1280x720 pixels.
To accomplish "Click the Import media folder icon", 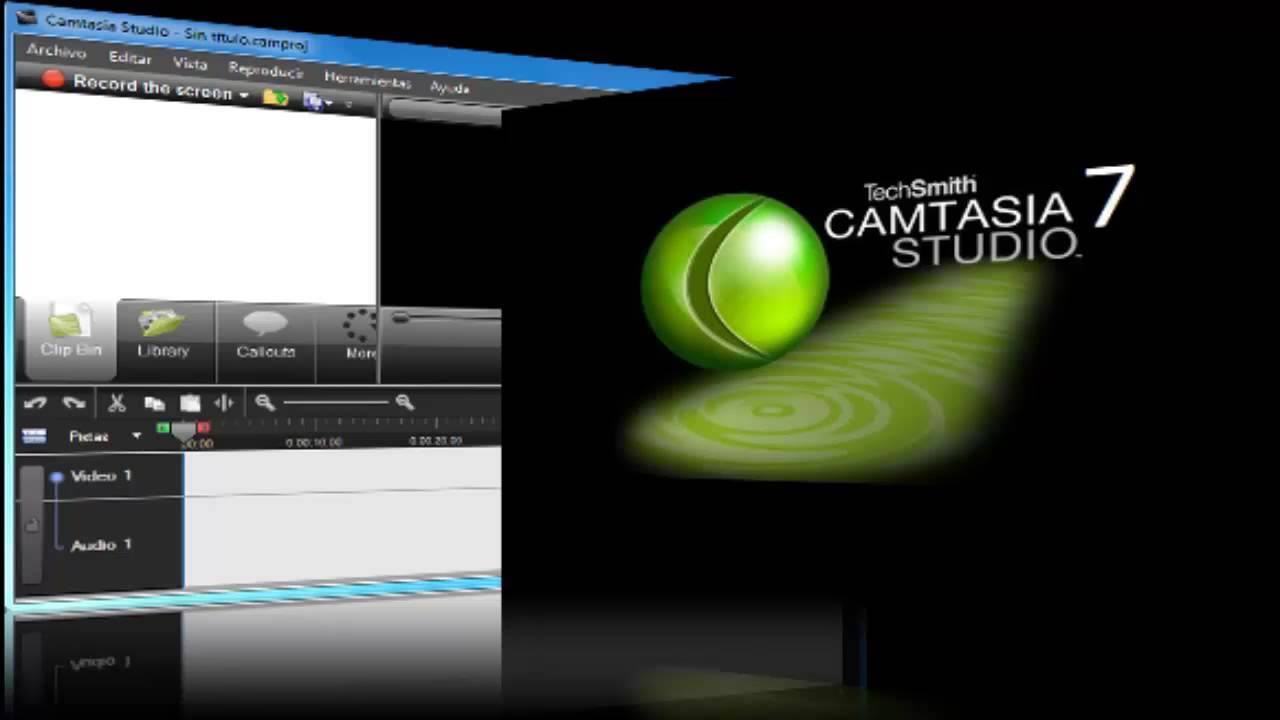I will tap(275, 97).
